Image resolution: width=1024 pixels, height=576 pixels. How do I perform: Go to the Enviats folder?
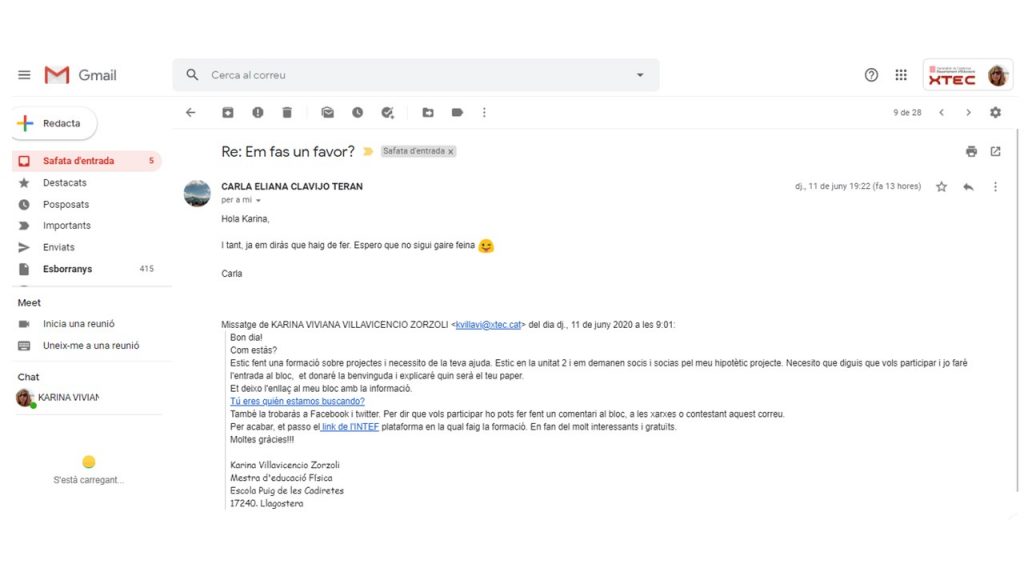click(x=58, y=247)
